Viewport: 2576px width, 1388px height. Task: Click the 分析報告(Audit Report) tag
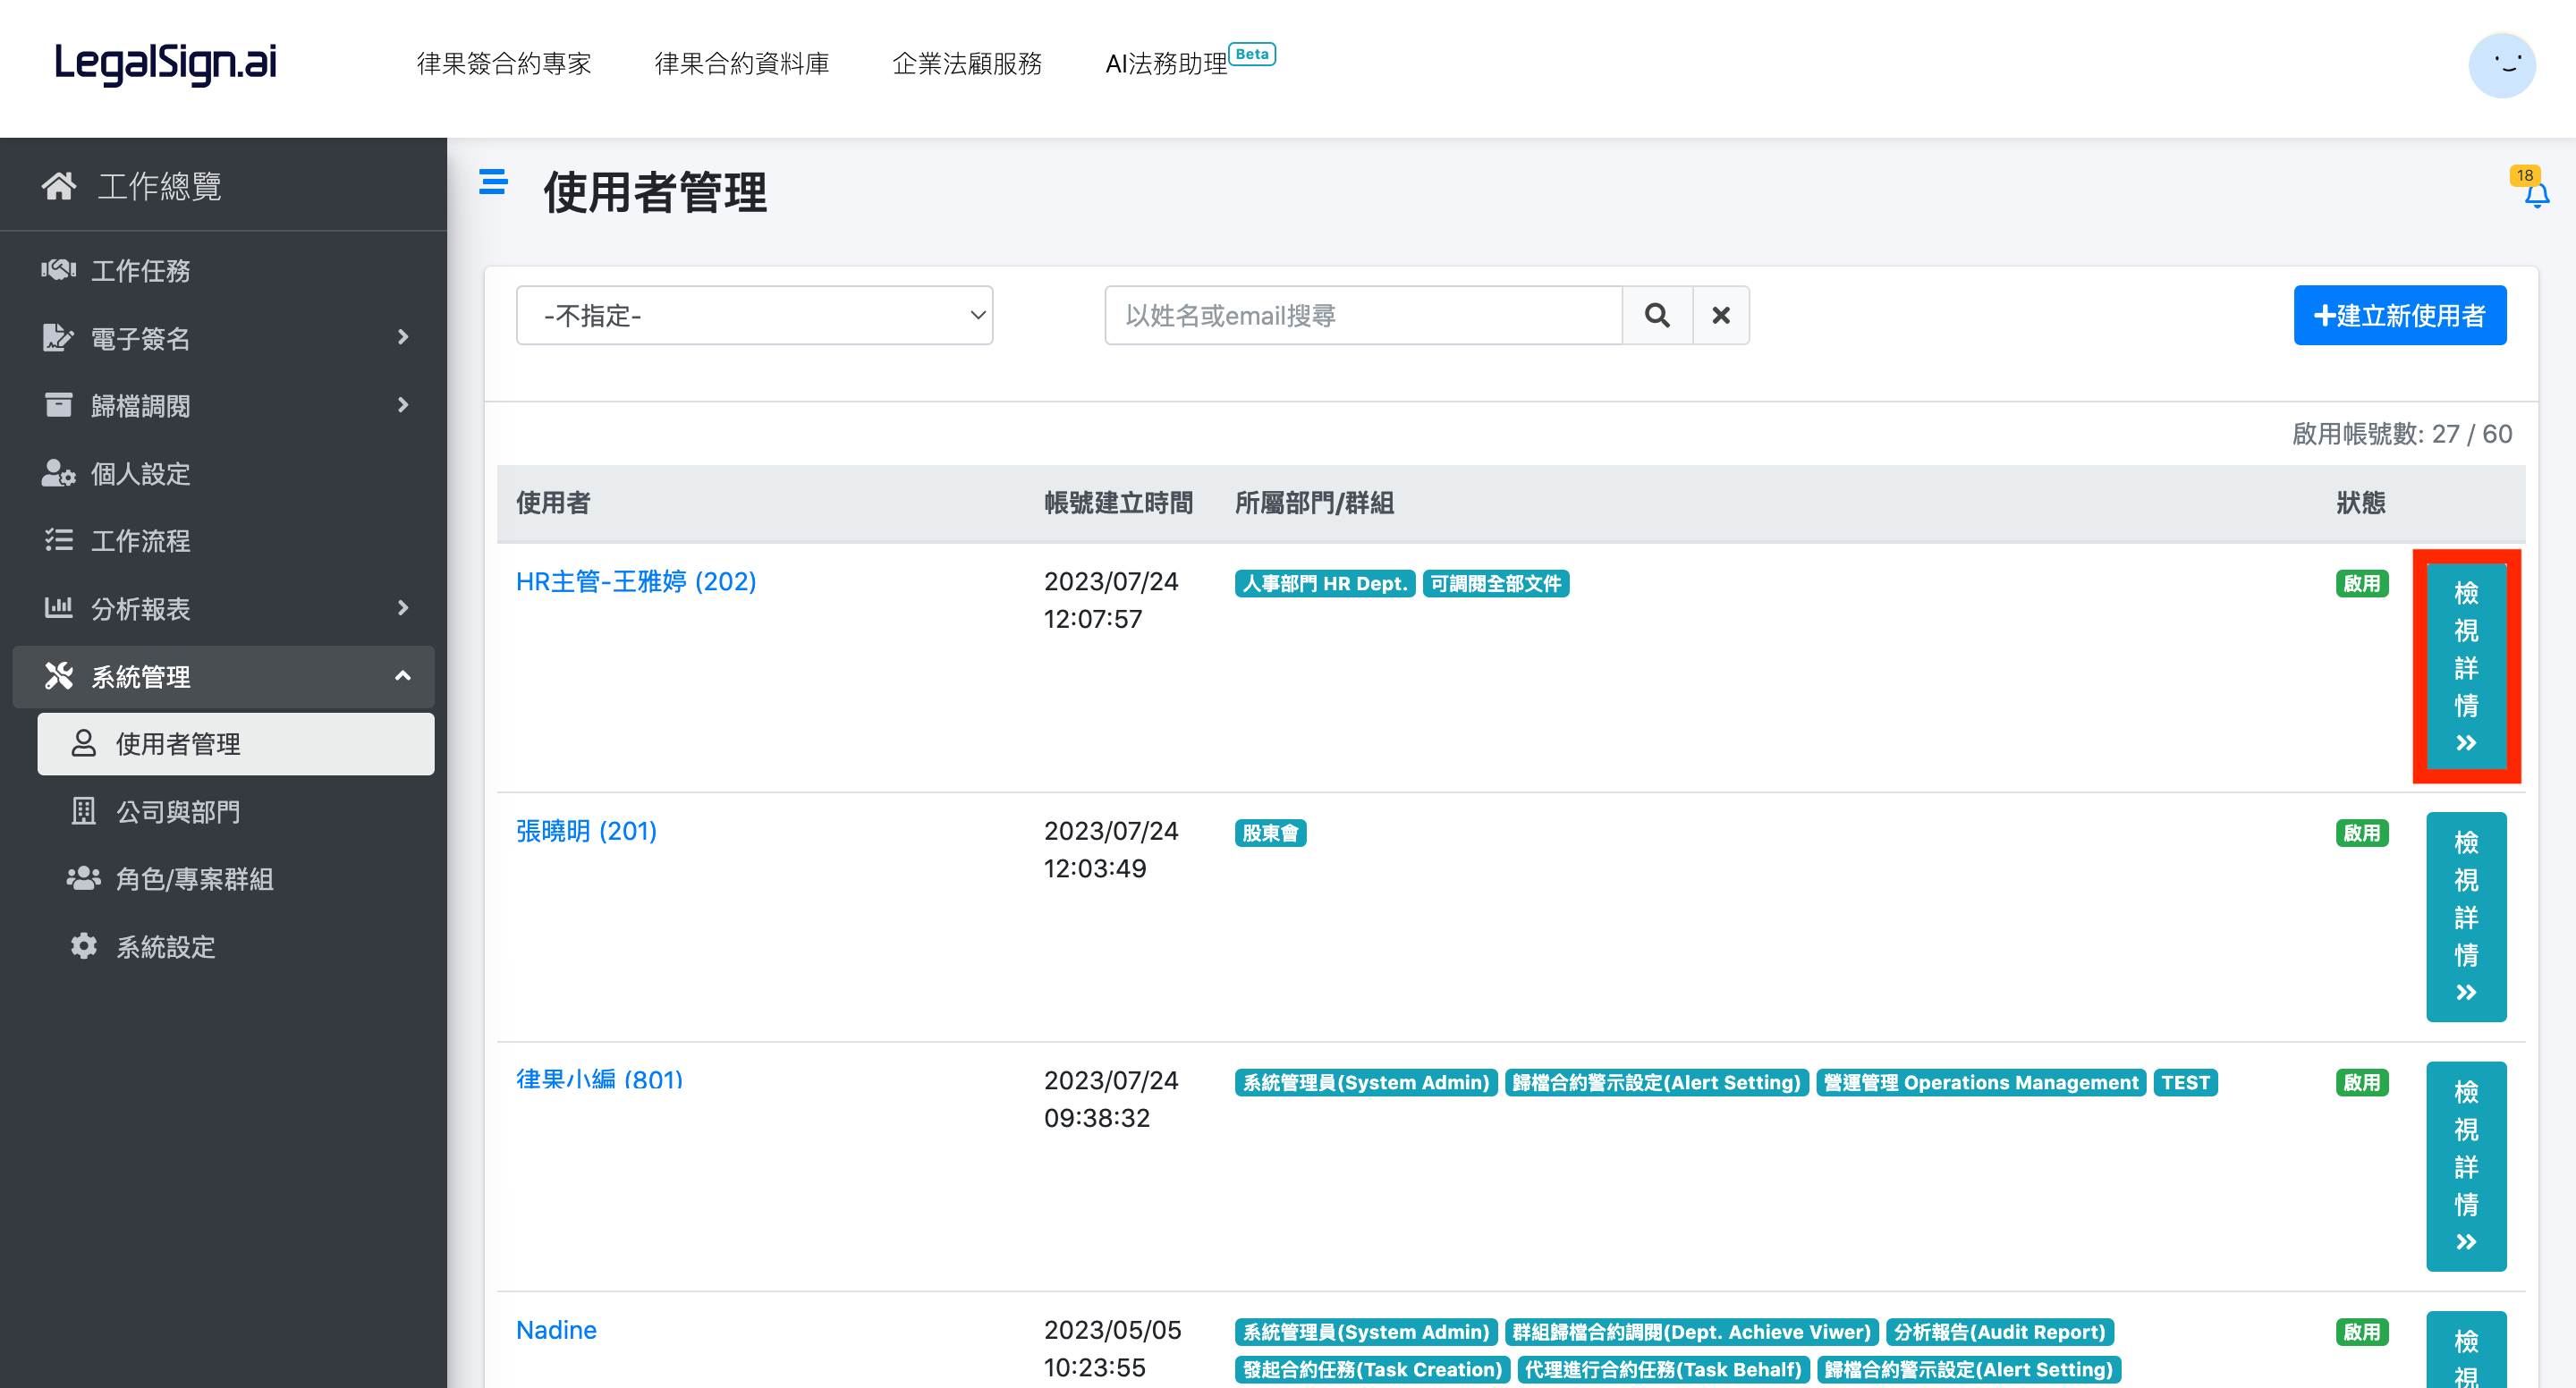[x=1999, y=1332]
